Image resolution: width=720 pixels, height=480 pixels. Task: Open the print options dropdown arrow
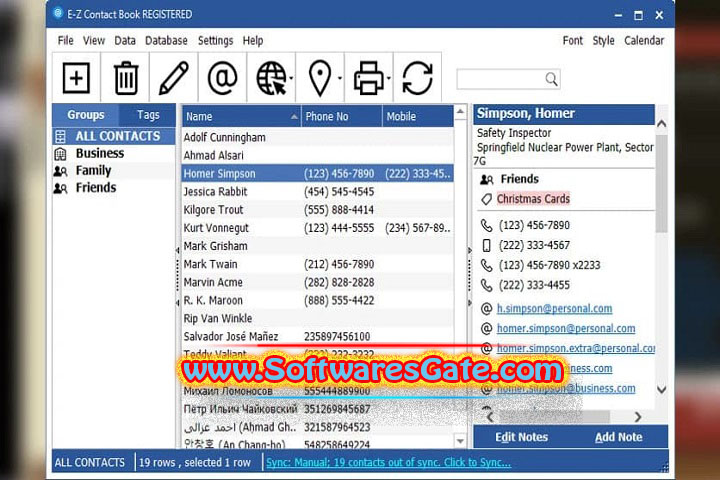click(x=389, y=79)
